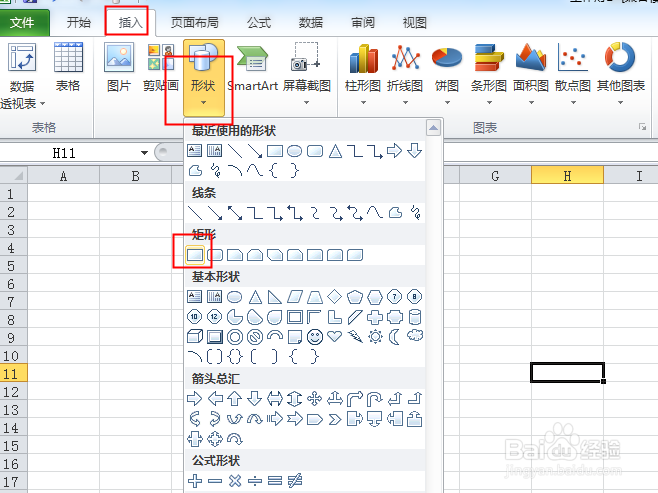This screenshot has height=493, width=658.
Task: Select the 插入 (Insert) ribbon tab
Action: 130,22
